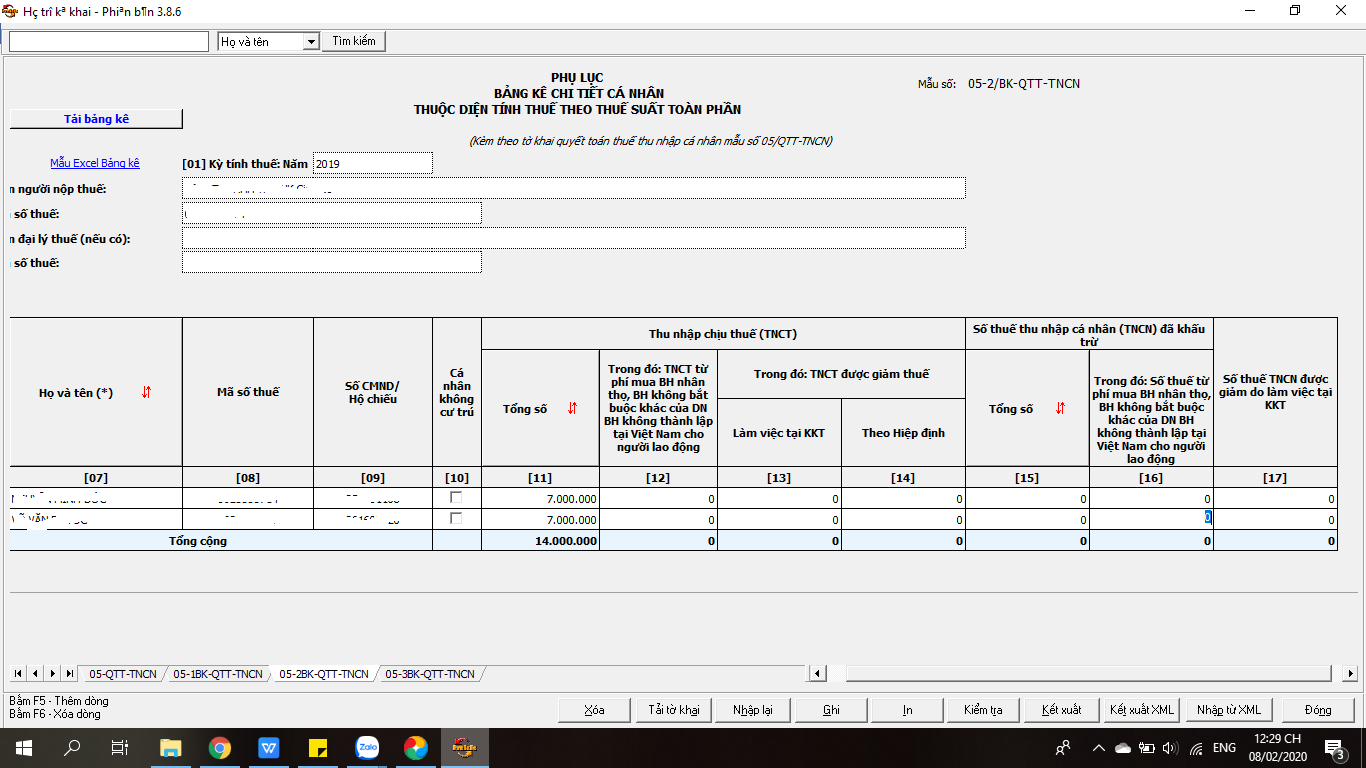Screen dimensions: 1366x768
Task: Open Zalo from the taskbar
Action: tap(367, 747)
